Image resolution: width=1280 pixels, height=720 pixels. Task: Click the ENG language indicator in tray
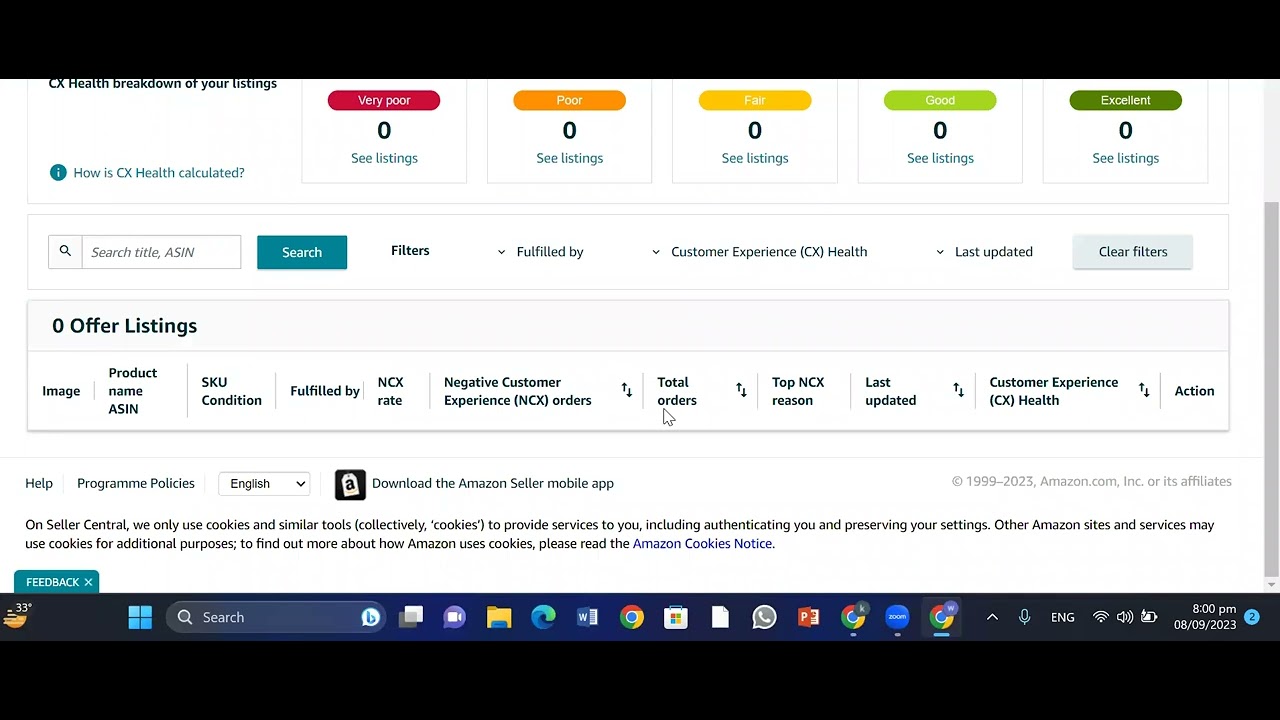click(1063, 617)
